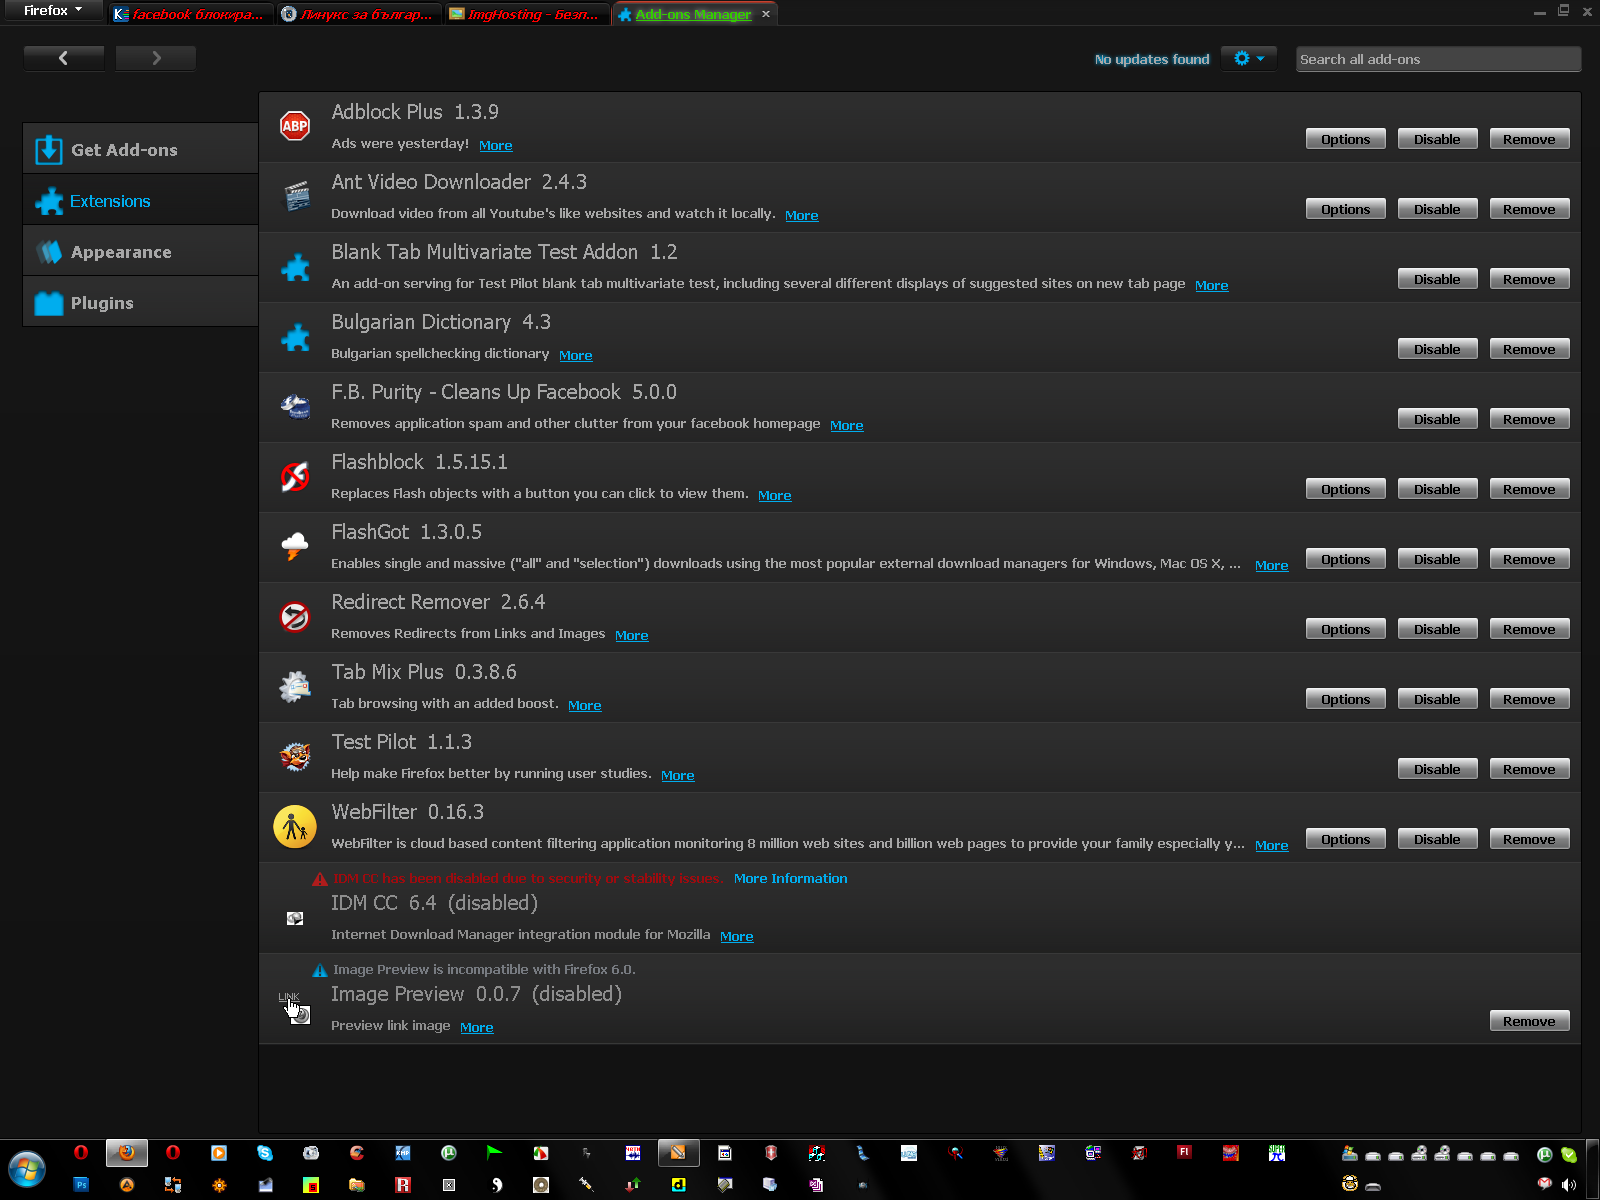Select the 'Redirect Remover 2.6.4' title
Viewport: 1600px width, 1200px height.
pyautogui.click(x=438, y=602)
